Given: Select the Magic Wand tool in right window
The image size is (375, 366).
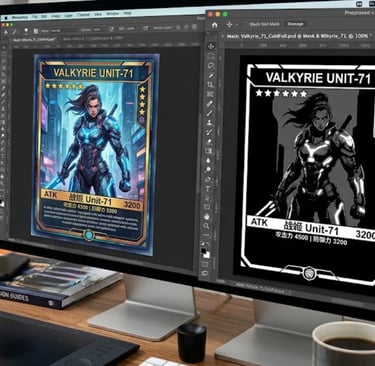Looking at the screenshot, I should click(211, 75).
